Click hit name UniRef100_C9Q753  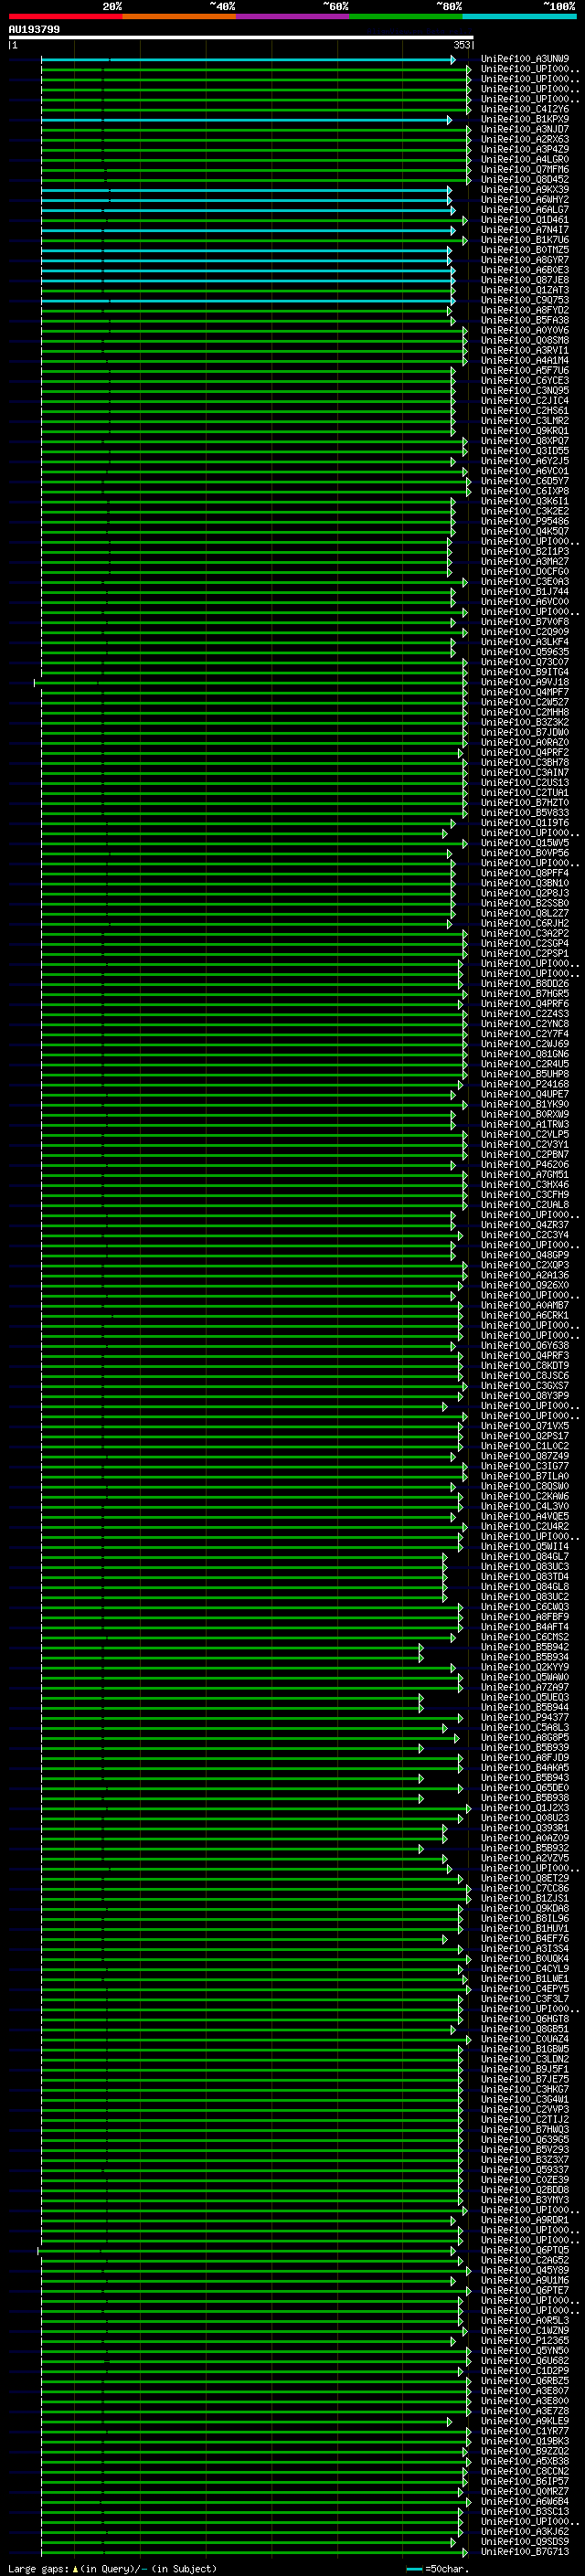click(x=525, y=300)
